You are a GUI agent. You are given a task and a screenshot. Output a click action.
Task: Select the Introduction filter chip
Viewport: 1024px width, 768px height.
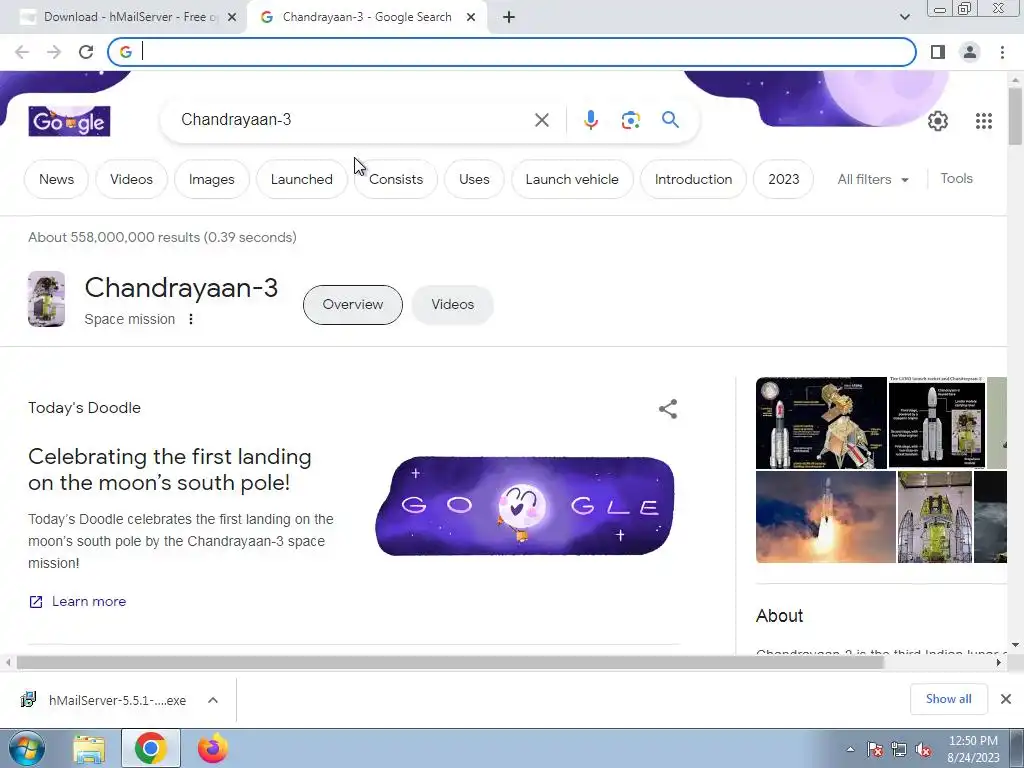694,179
